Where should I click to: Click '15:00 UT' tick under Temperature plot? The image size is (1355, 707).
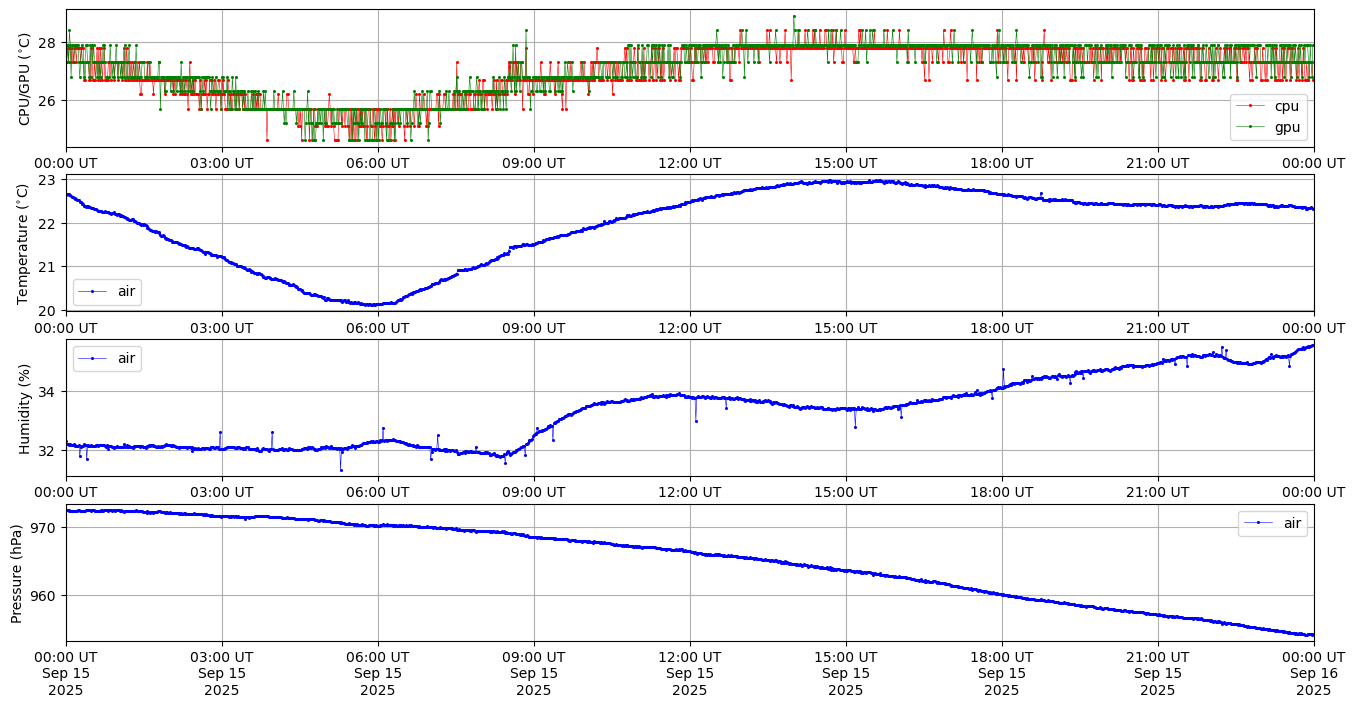point(846,328)
